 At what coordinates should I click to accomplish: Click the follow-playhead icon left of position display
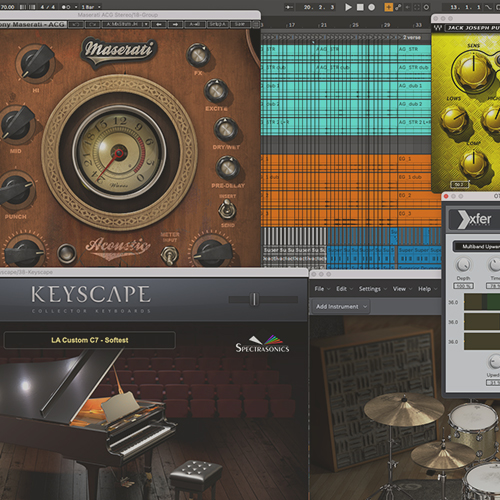289,7
